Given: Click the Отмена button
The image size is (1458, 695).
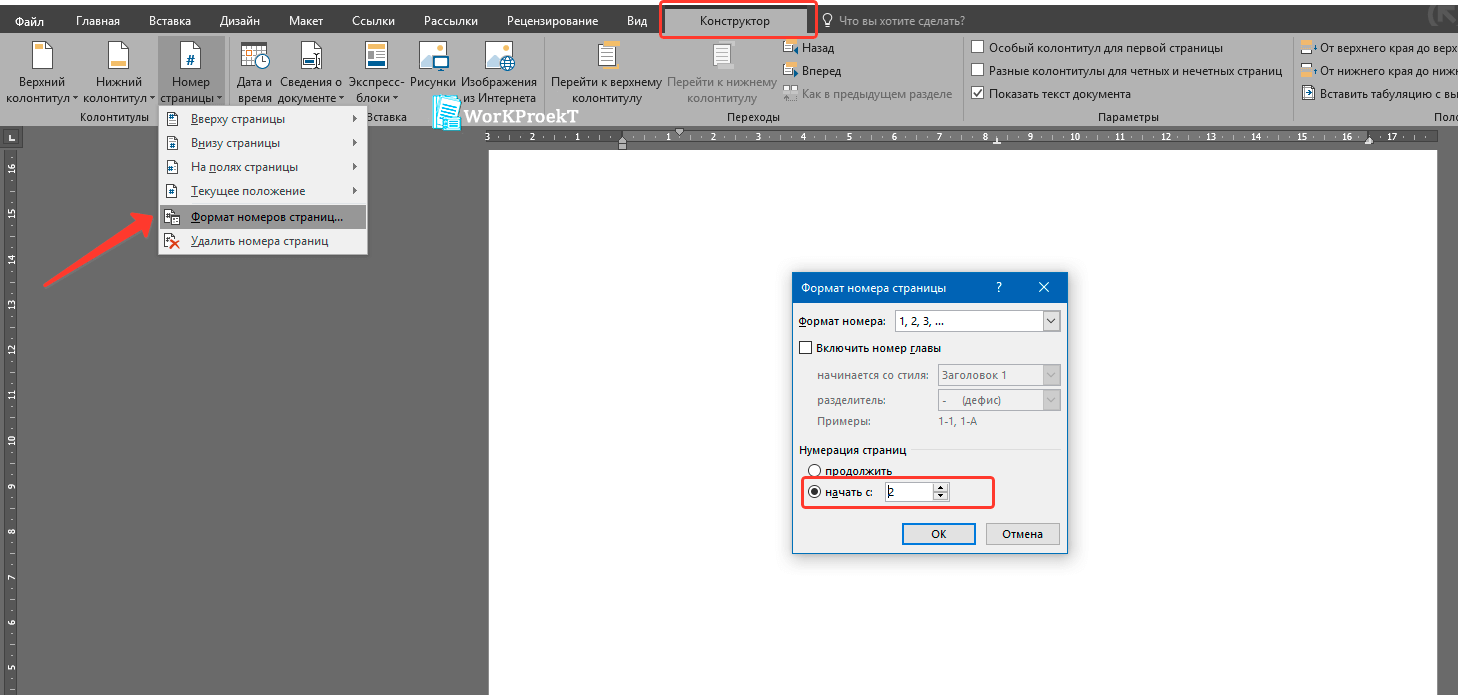Looking at the screenshot, I should tap(1022, 534).
